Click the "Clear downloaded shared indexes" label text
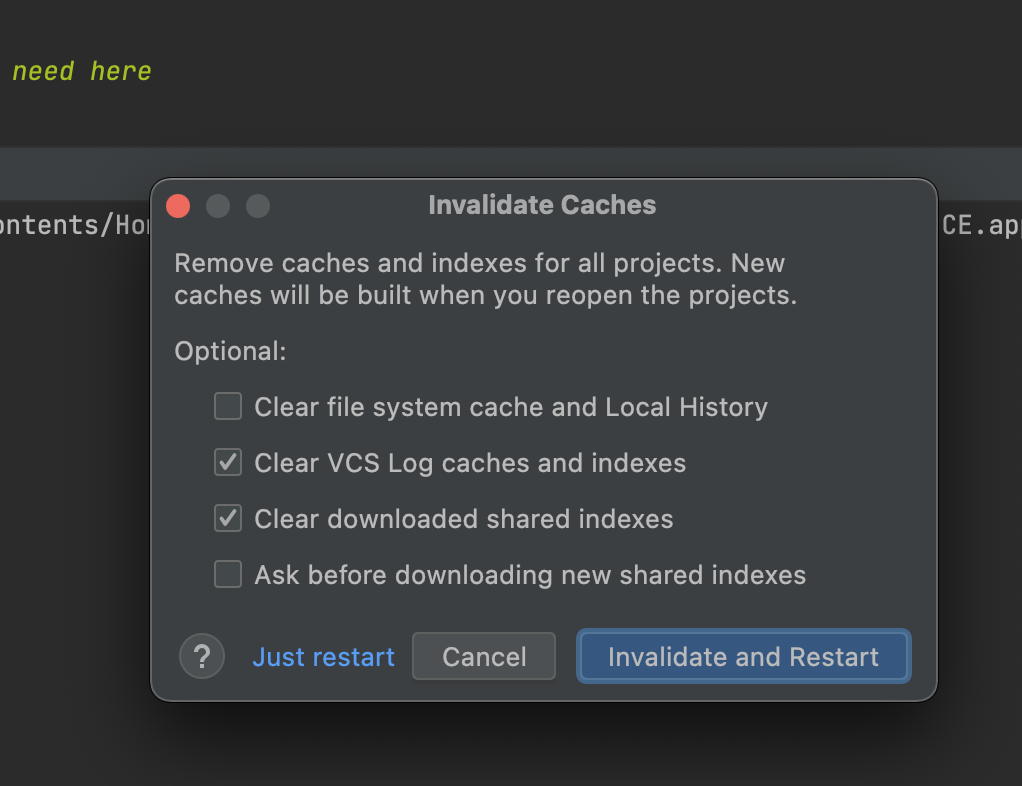1022x786 pixels. (464, 519)
